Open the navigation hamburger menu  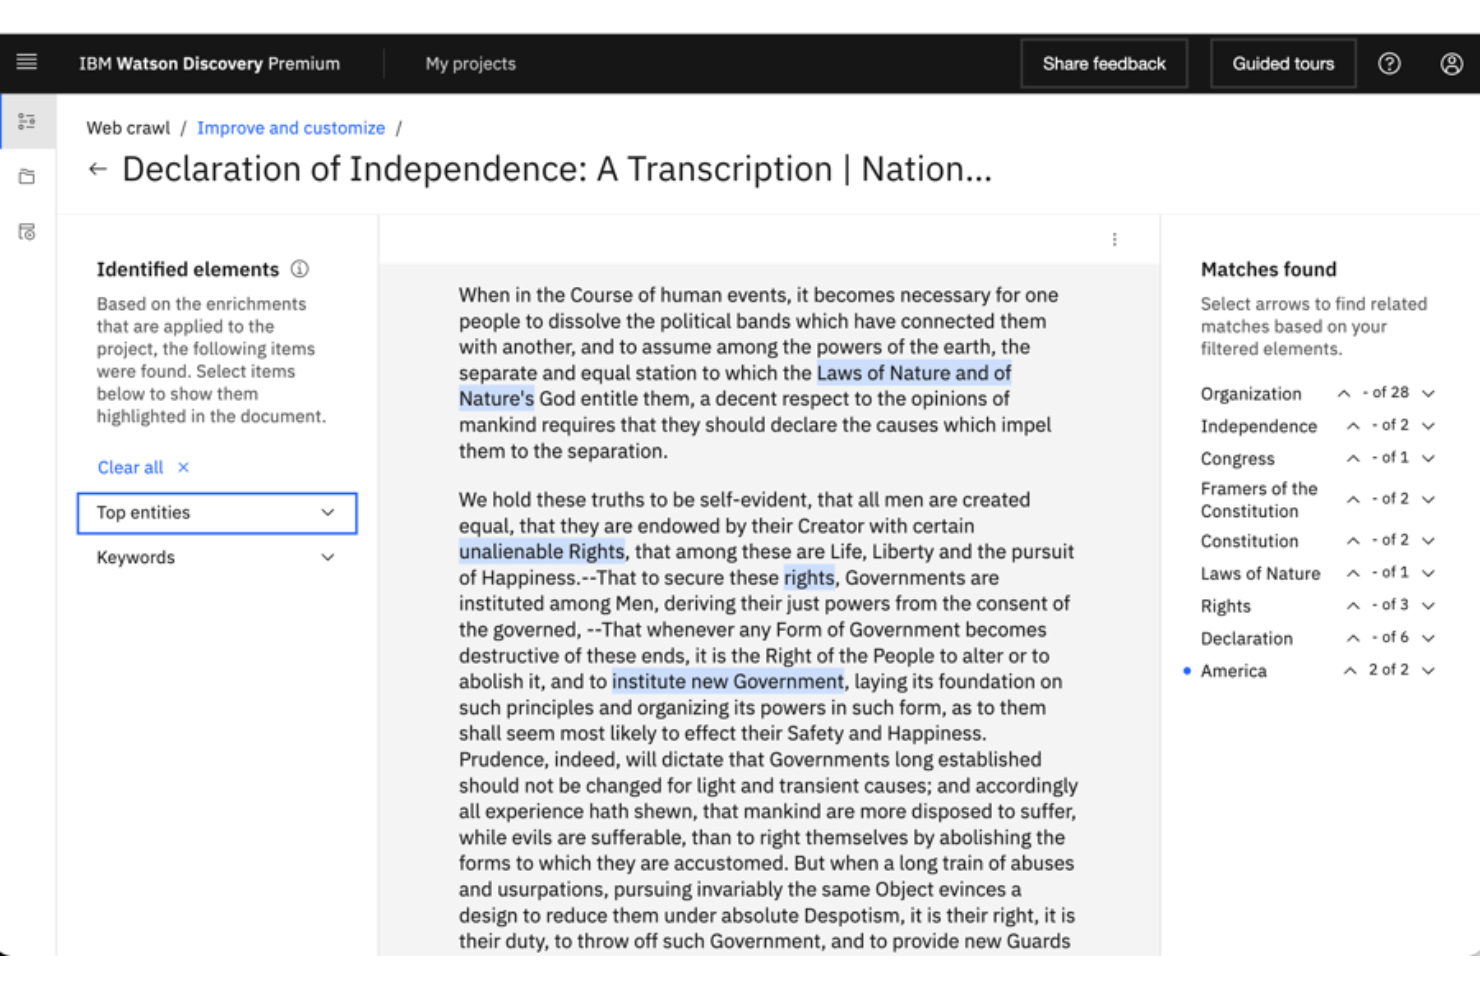pyautogui.click(x=26, y=62)
